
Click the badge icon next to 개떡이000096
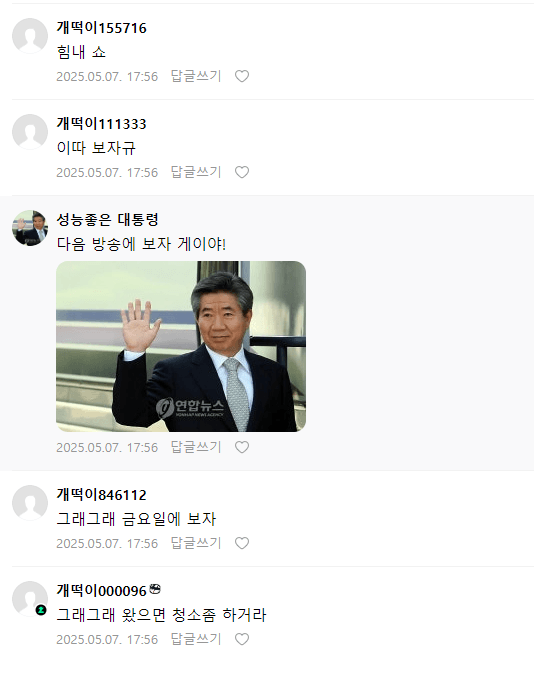click(155, 590)
